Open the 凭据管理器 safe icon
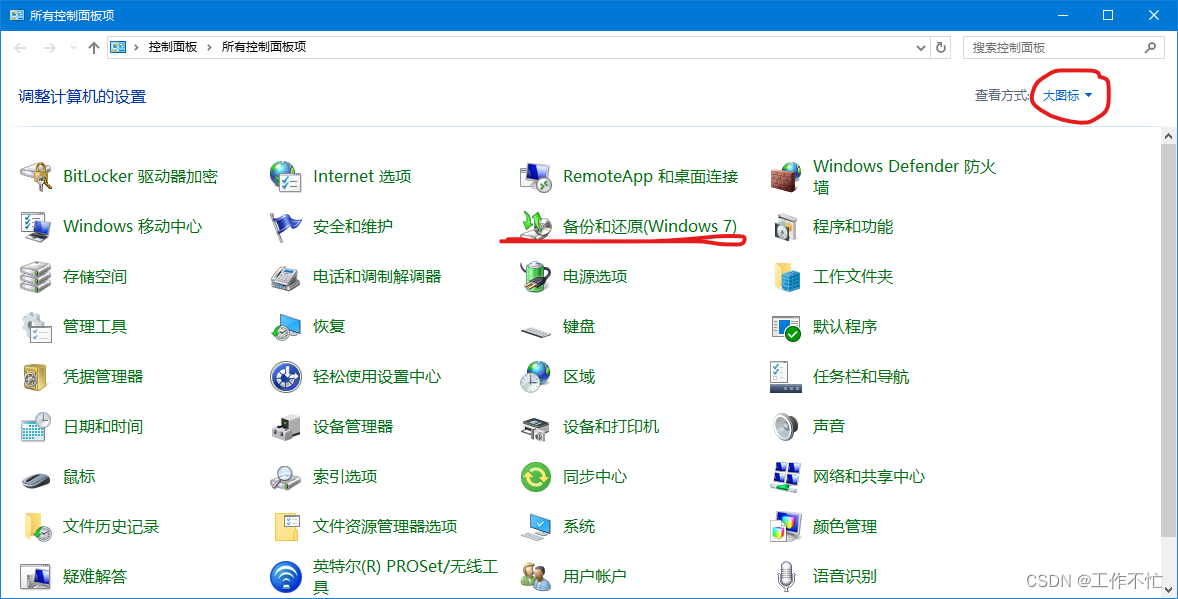 (x=35, y=377)
